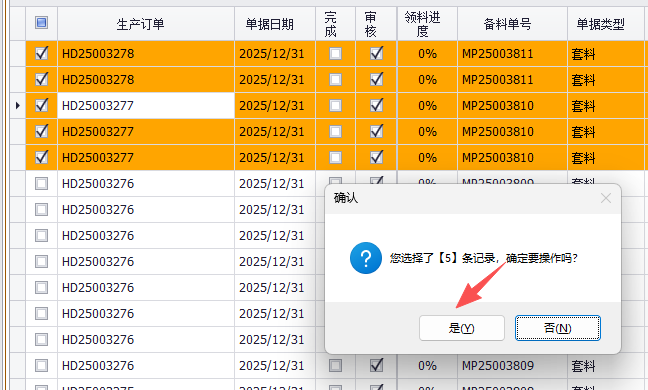The image size is (648, 390).
Task: Close the 确认 dialog with X
Action: click(606, 198)
